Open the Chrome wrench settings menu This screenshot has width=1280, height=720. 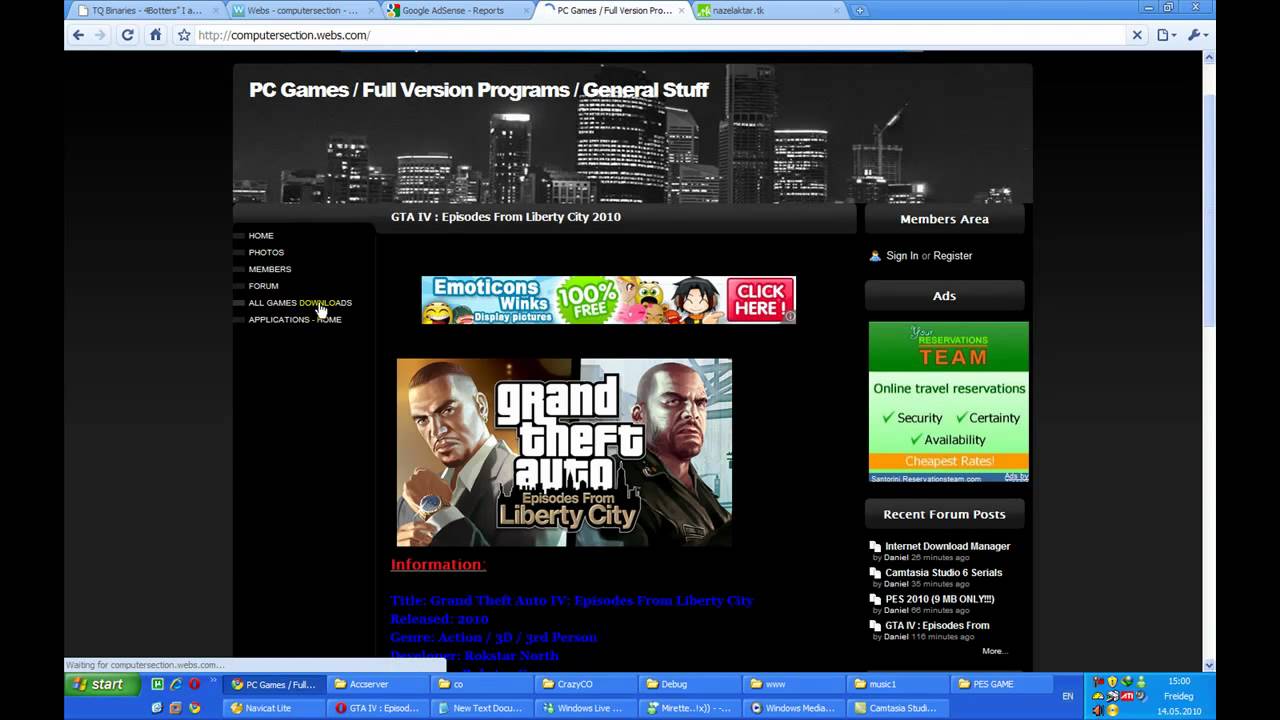click(x=1200, y=35)
